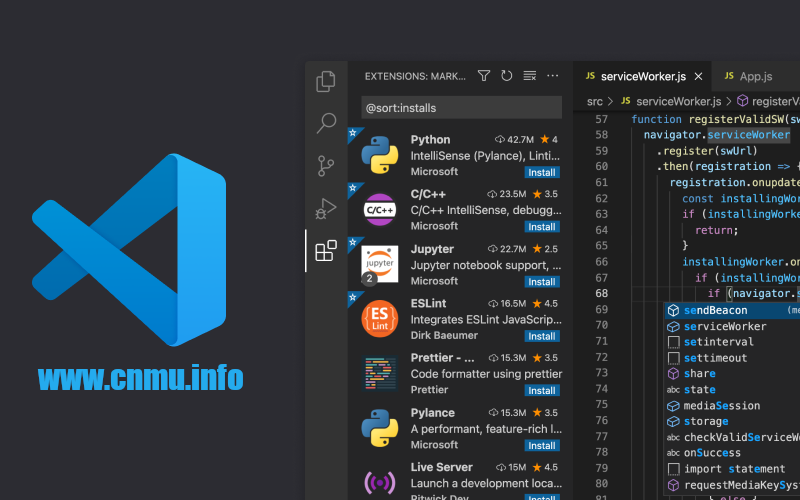This screenshot has height=500, width=800.
Task: Click the Python 4 star rating
Action: pos(549,139)
